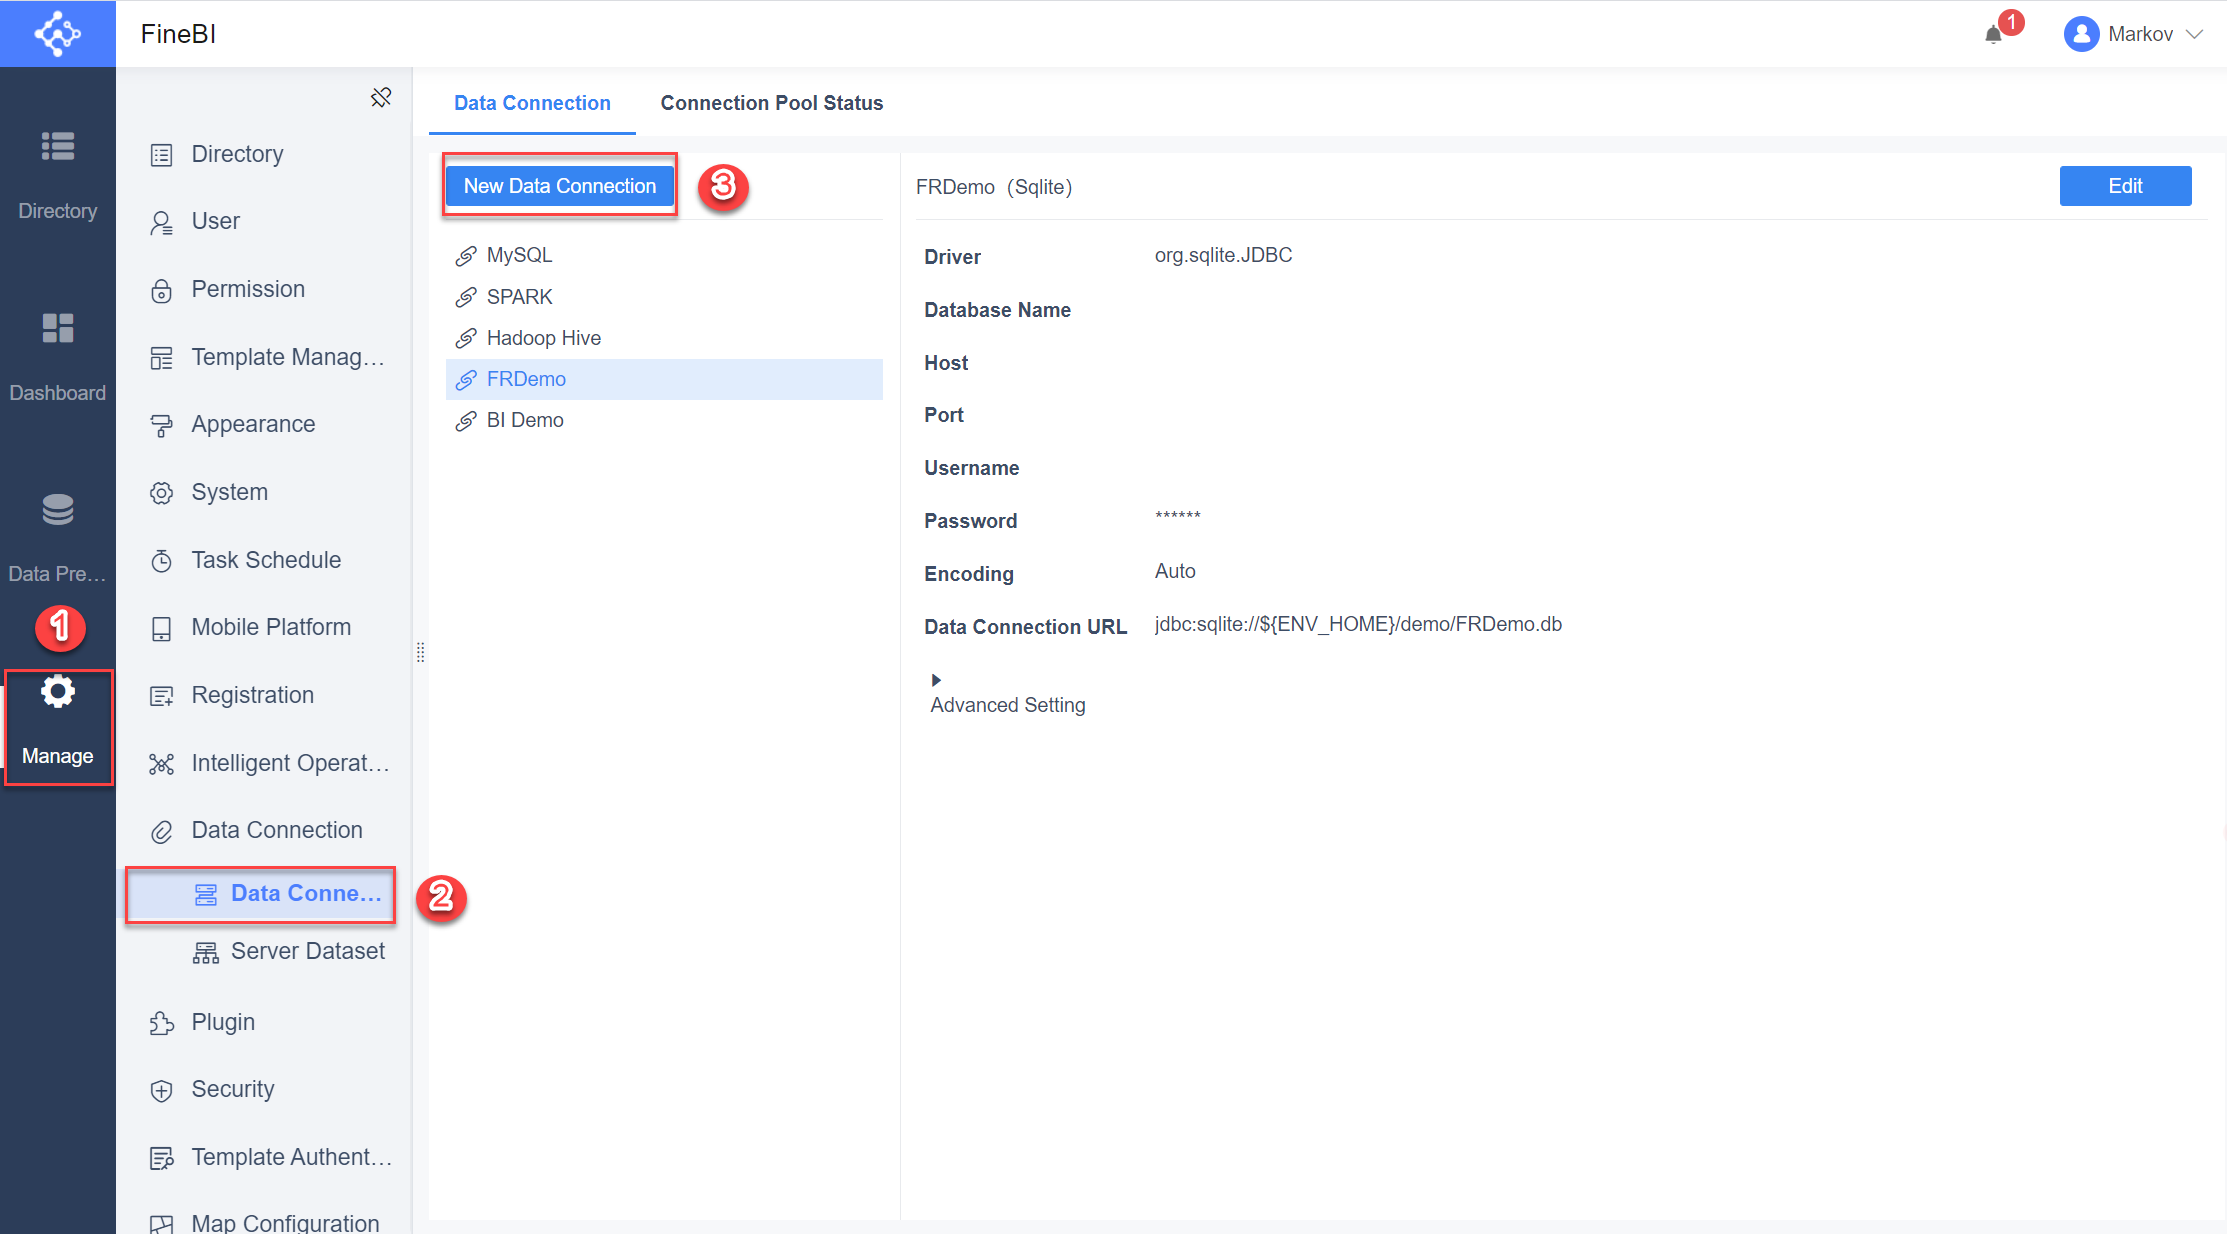Open Template Management menu item
2227x1234 pixels.
click(x=264, y=357)
